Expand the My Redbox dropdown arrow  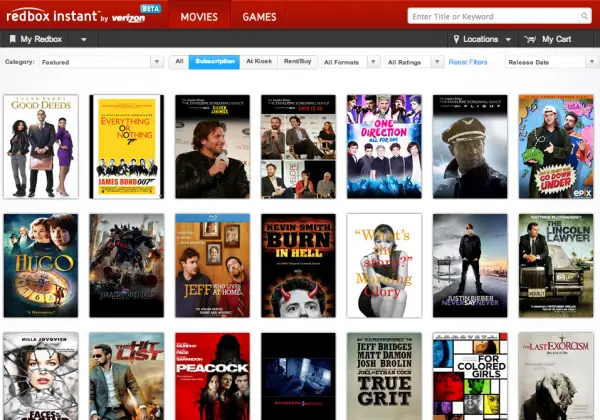83,39
